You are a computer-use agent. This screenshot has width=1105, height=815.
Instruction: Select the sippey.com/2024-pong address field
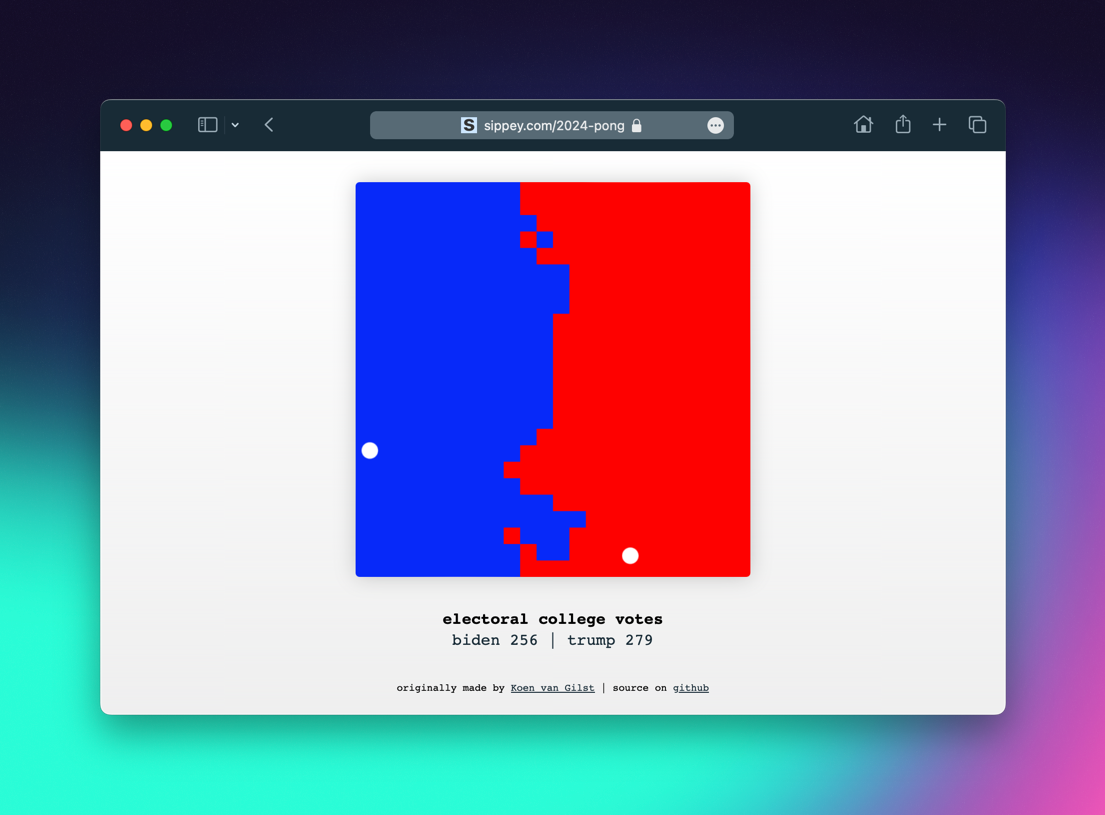[x=554, y=125]
